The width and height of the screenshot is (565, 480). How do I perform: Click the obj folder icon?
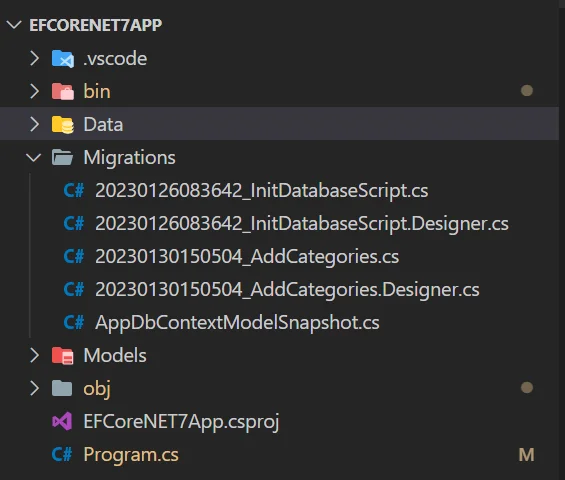(62, 388)
